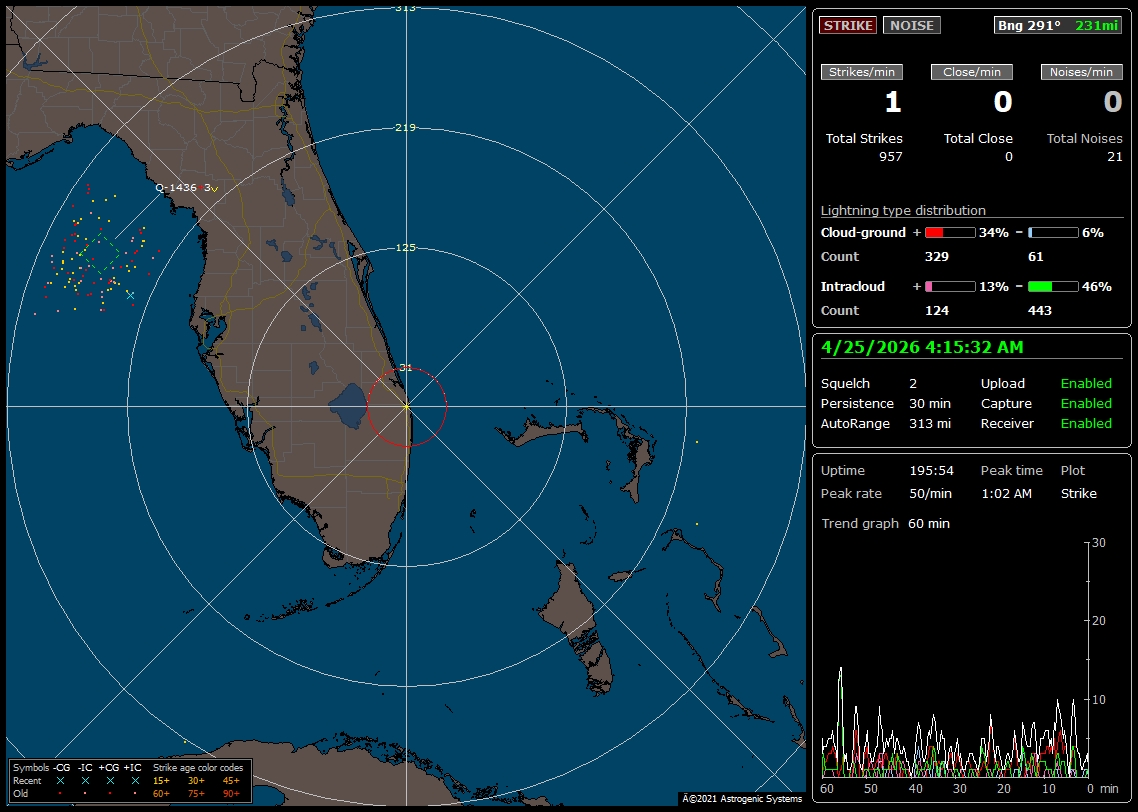Switch to the STRIKE indicator tab
The width and height of the screenshot is (1138, 812).
coord(846,25)
